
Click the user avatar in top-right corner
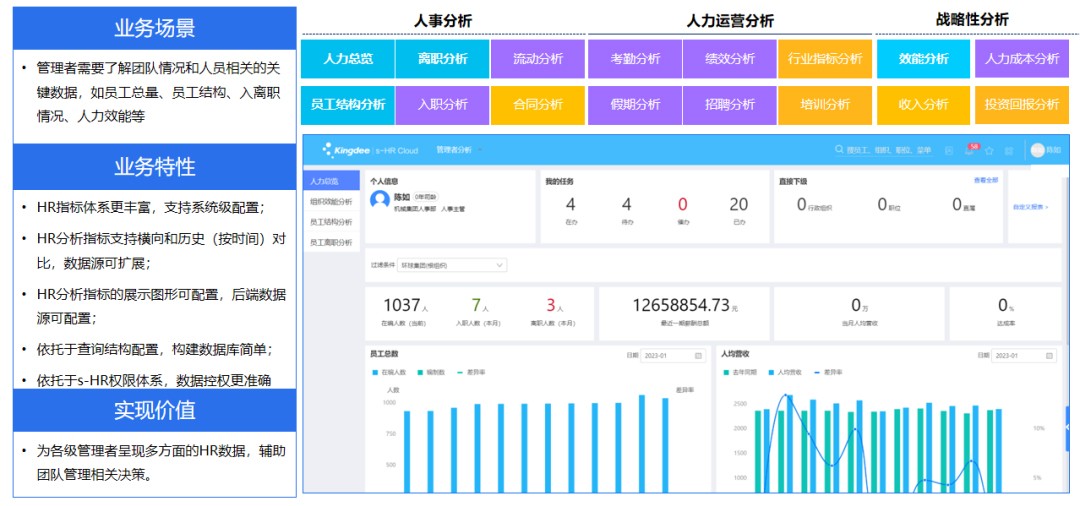(x=1037, y=150)
